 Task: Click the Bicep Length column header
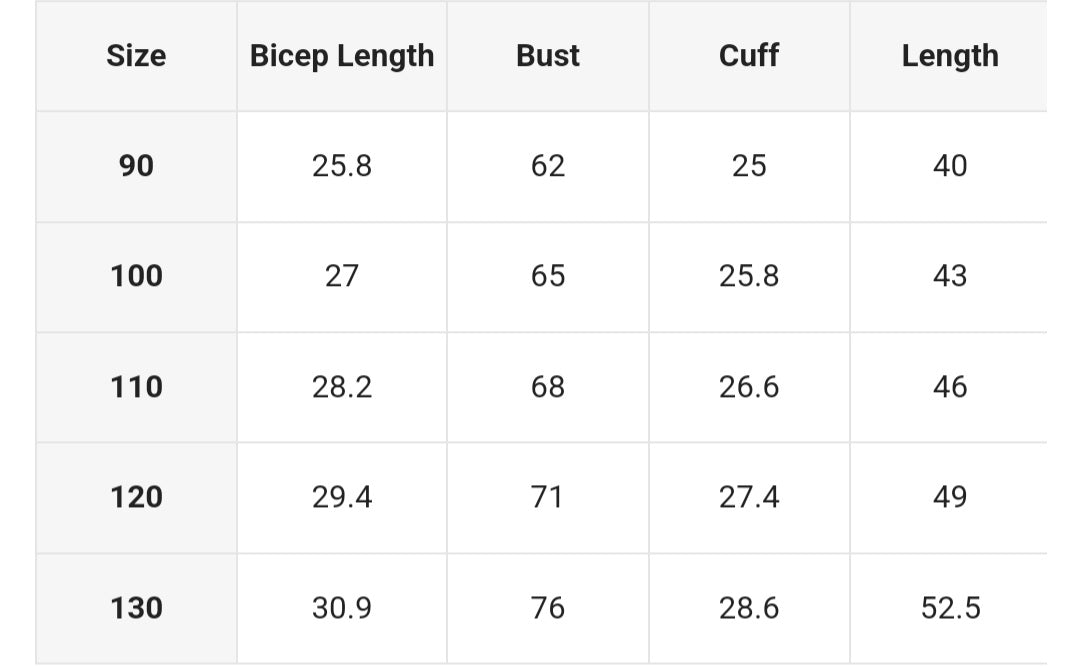pyautogui.click(x=342, y=56)
